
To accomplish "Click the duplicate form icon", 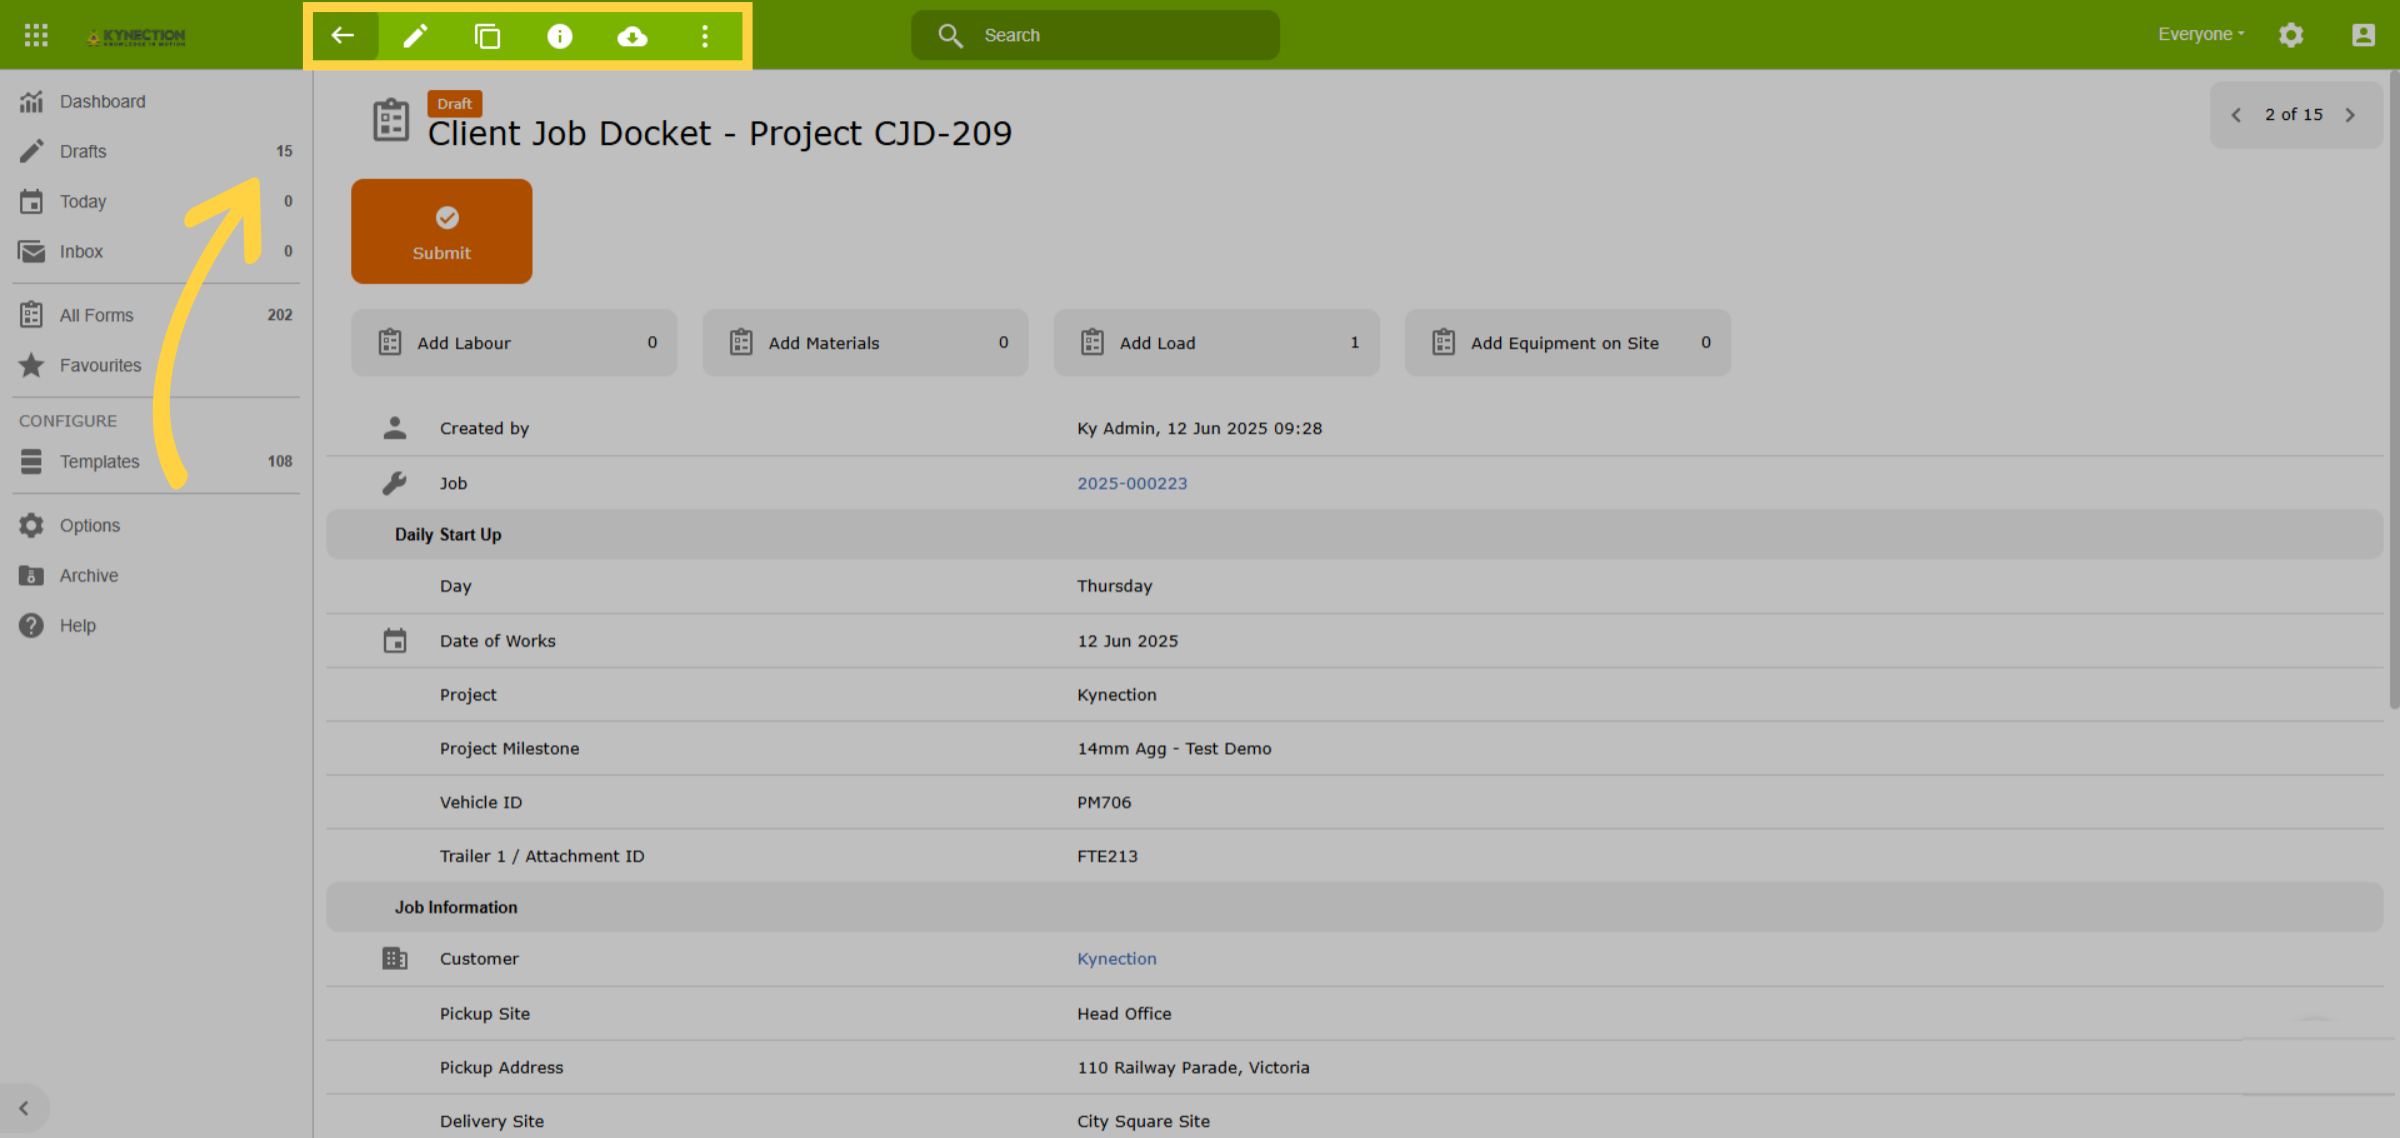I will point(487,36).
